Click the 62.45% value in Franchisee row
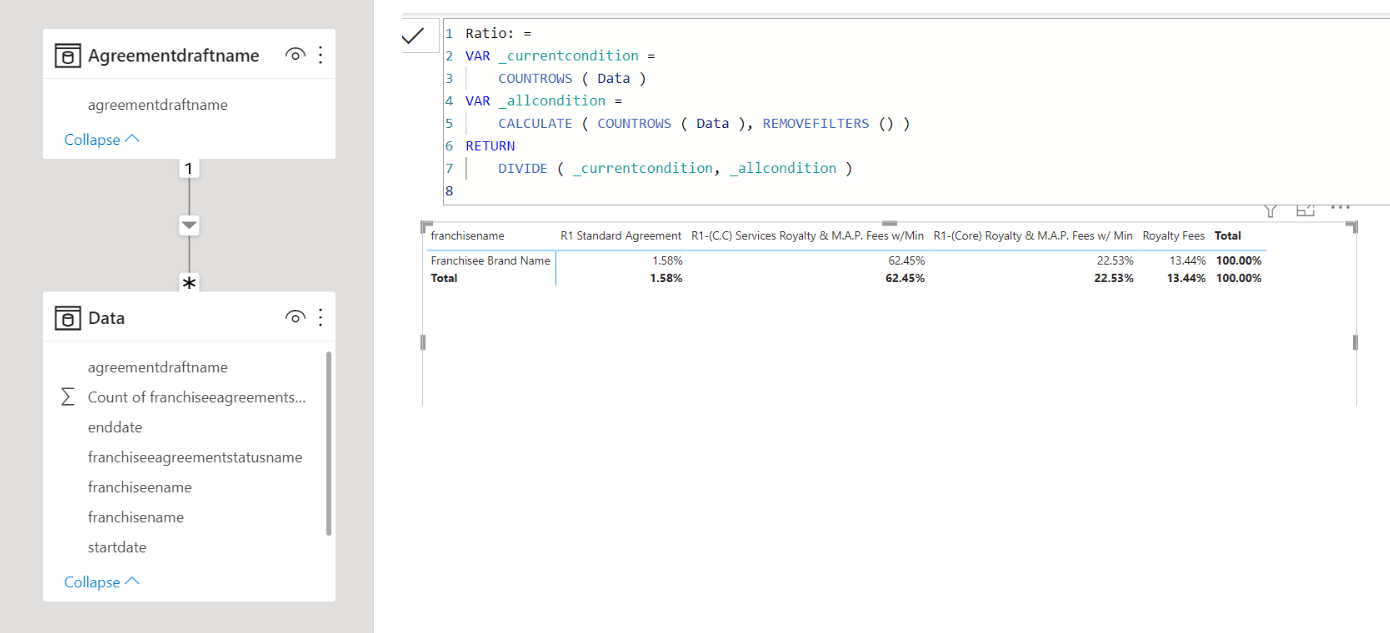The image size is (1390, 633). point(906,260)
